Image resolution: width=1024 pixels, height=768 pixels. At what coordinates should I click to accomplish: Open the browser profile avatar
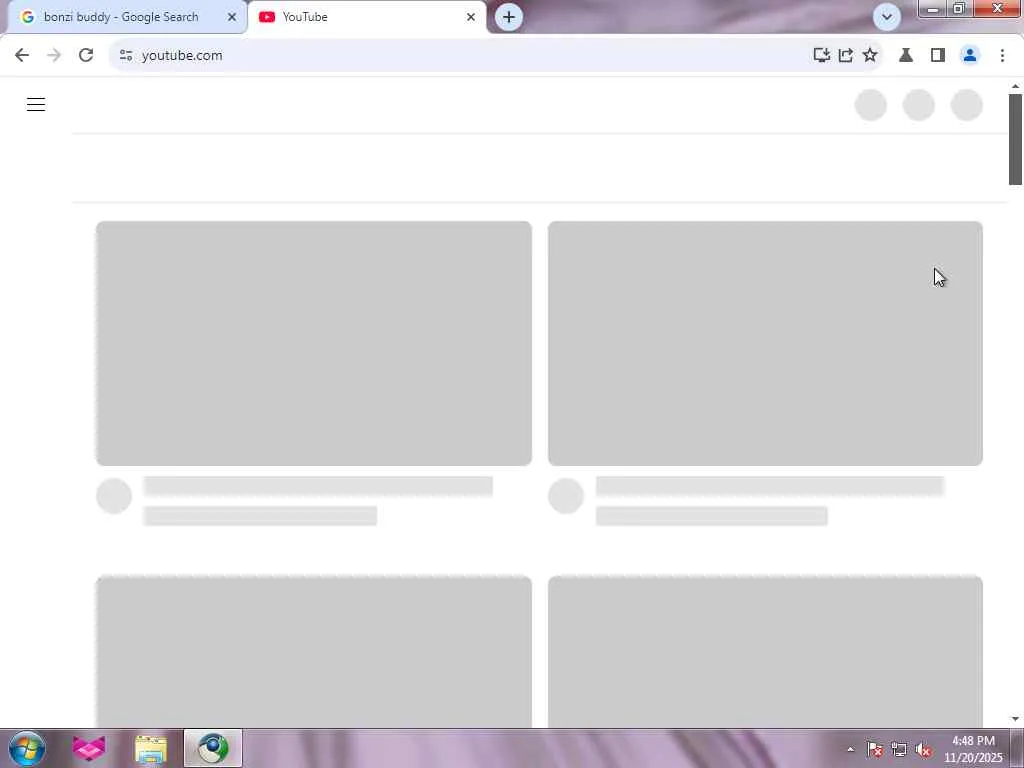970,56
